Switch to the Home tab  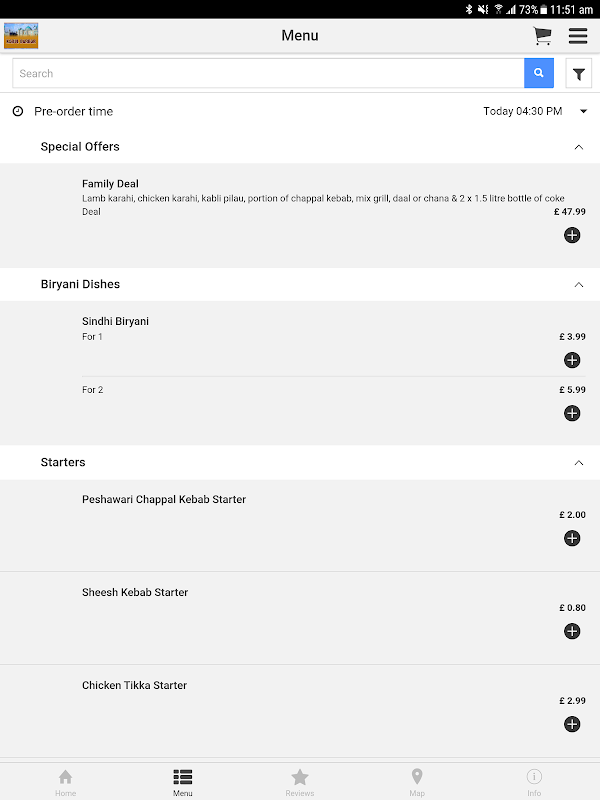tap(65, 781)
